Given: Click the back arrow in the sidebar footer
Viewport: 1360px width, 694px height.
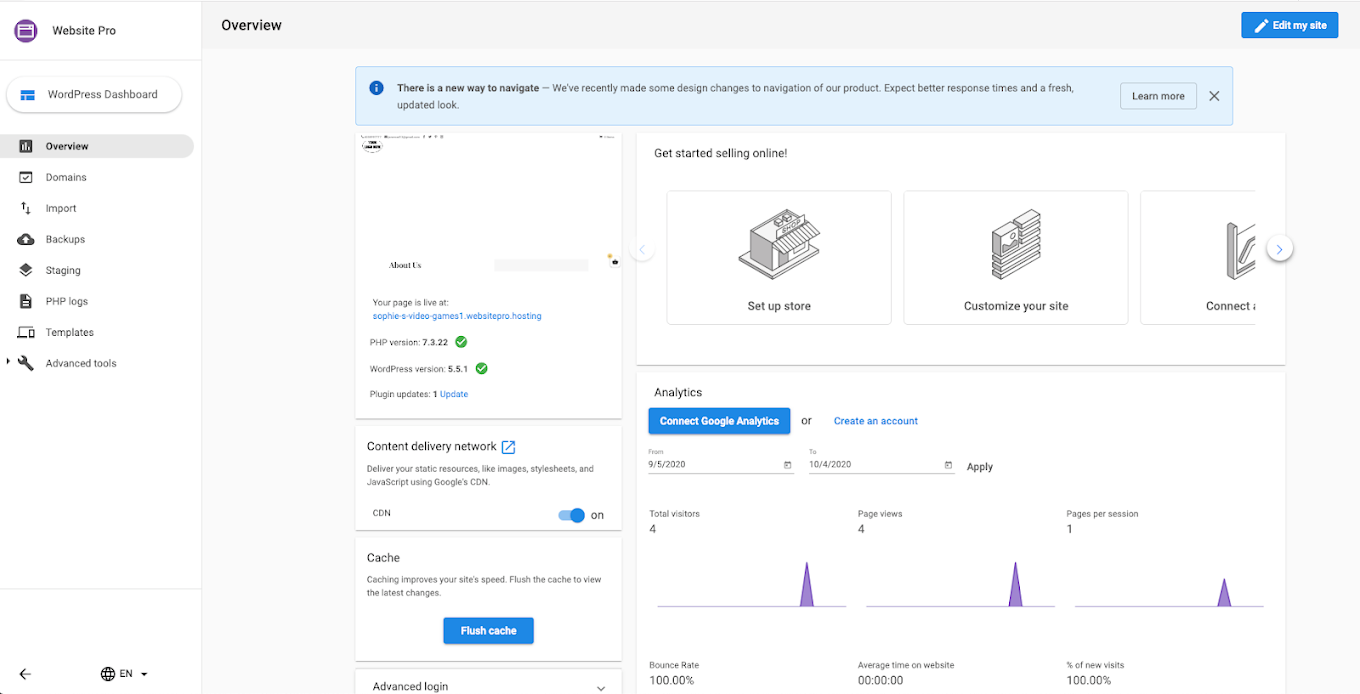Looking at the screenshot, I should coord(25,674).
